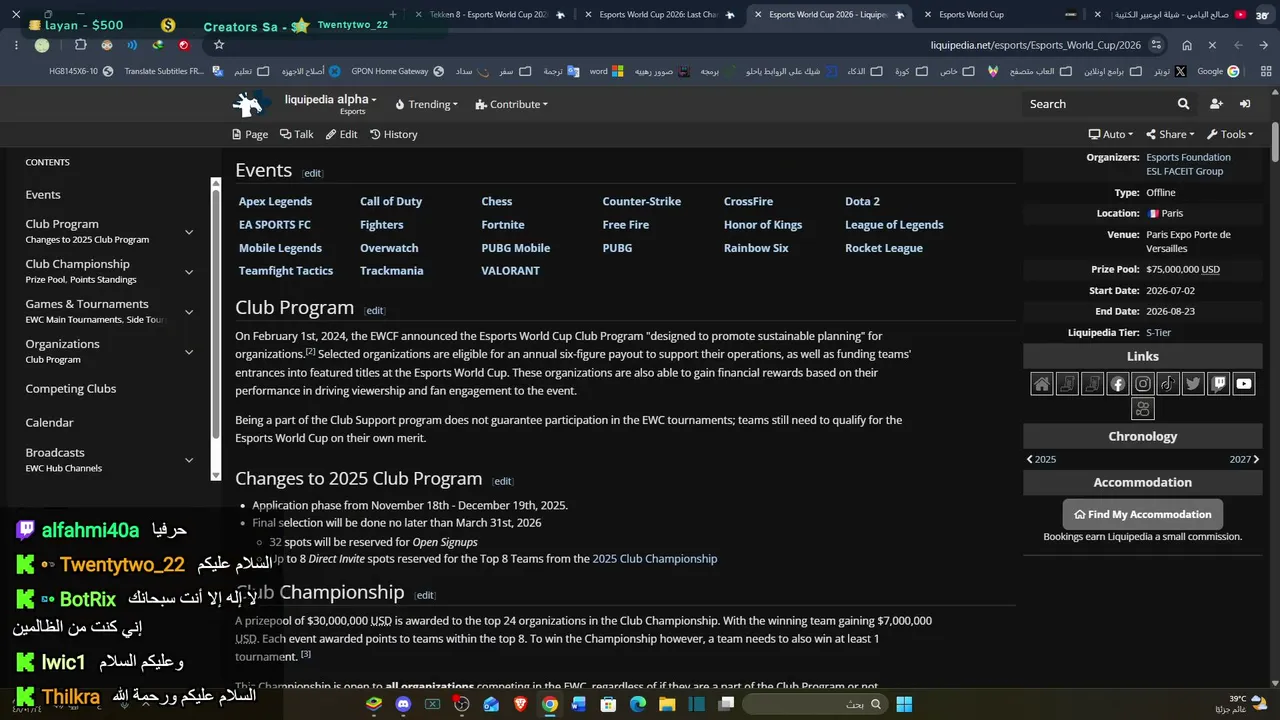Switch to the Last Chance browser tab
1280x720 pixels.
point(658,15)
